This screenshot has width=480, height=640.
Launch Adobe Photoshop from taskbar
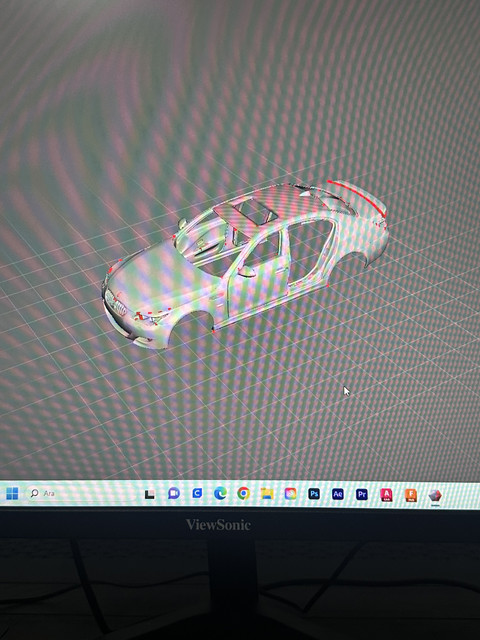(x=314, y=494)
